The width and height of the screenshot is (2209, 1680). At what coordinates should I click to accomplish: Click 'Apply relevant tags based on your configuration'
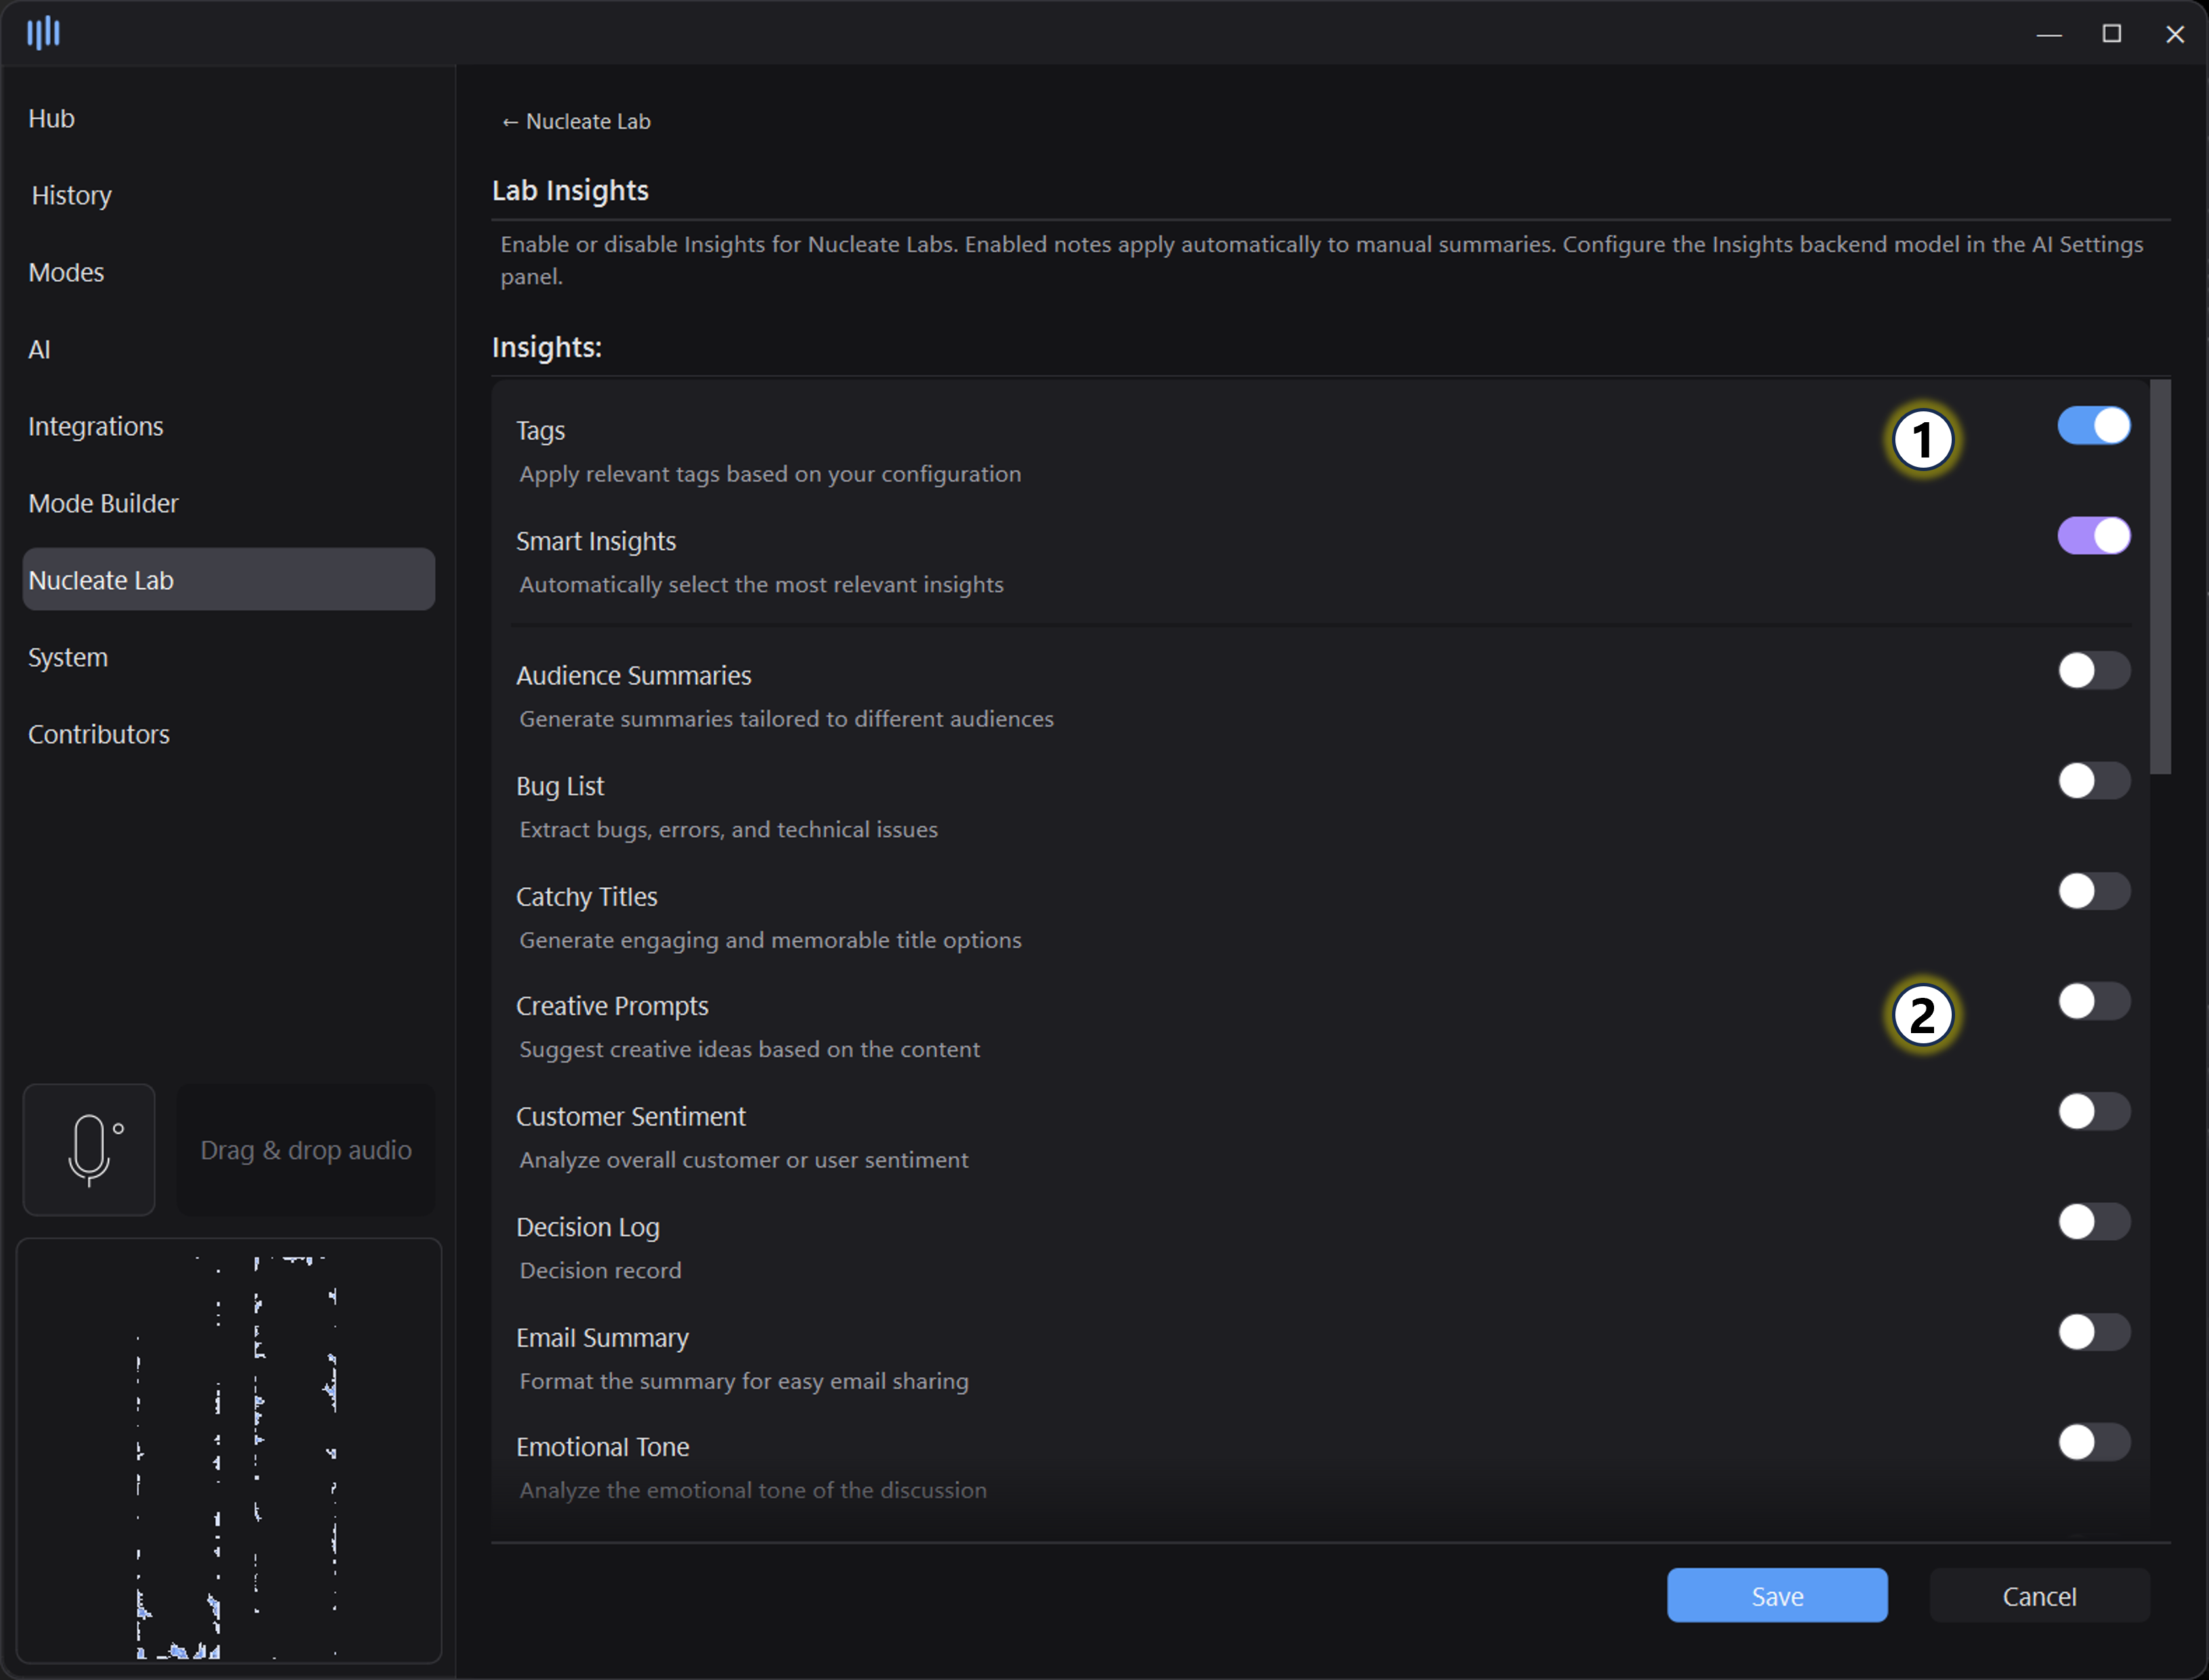[770, 474]
